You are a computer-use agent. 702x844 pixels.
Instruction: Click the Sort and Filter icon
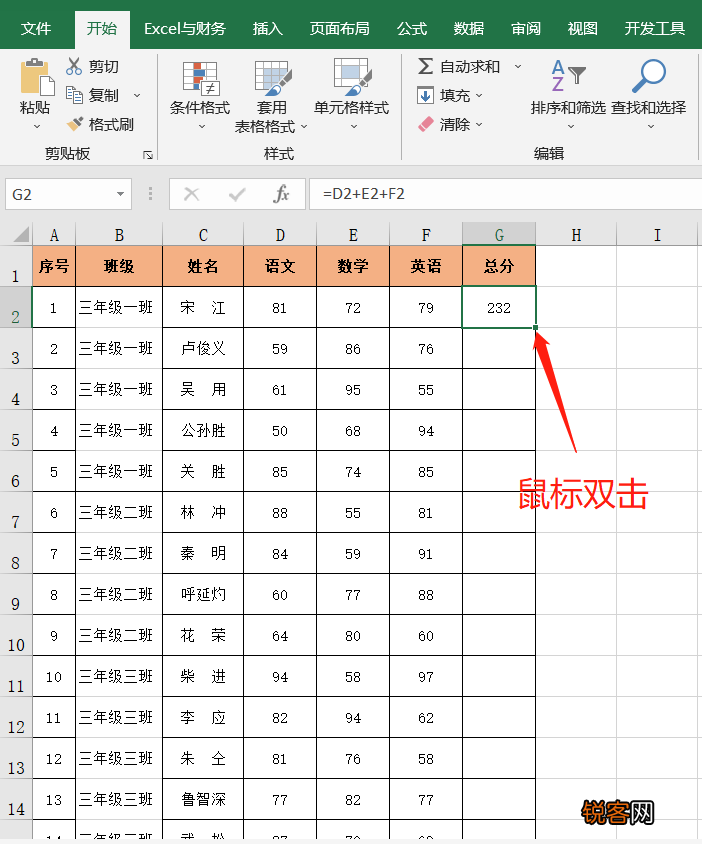568,76
